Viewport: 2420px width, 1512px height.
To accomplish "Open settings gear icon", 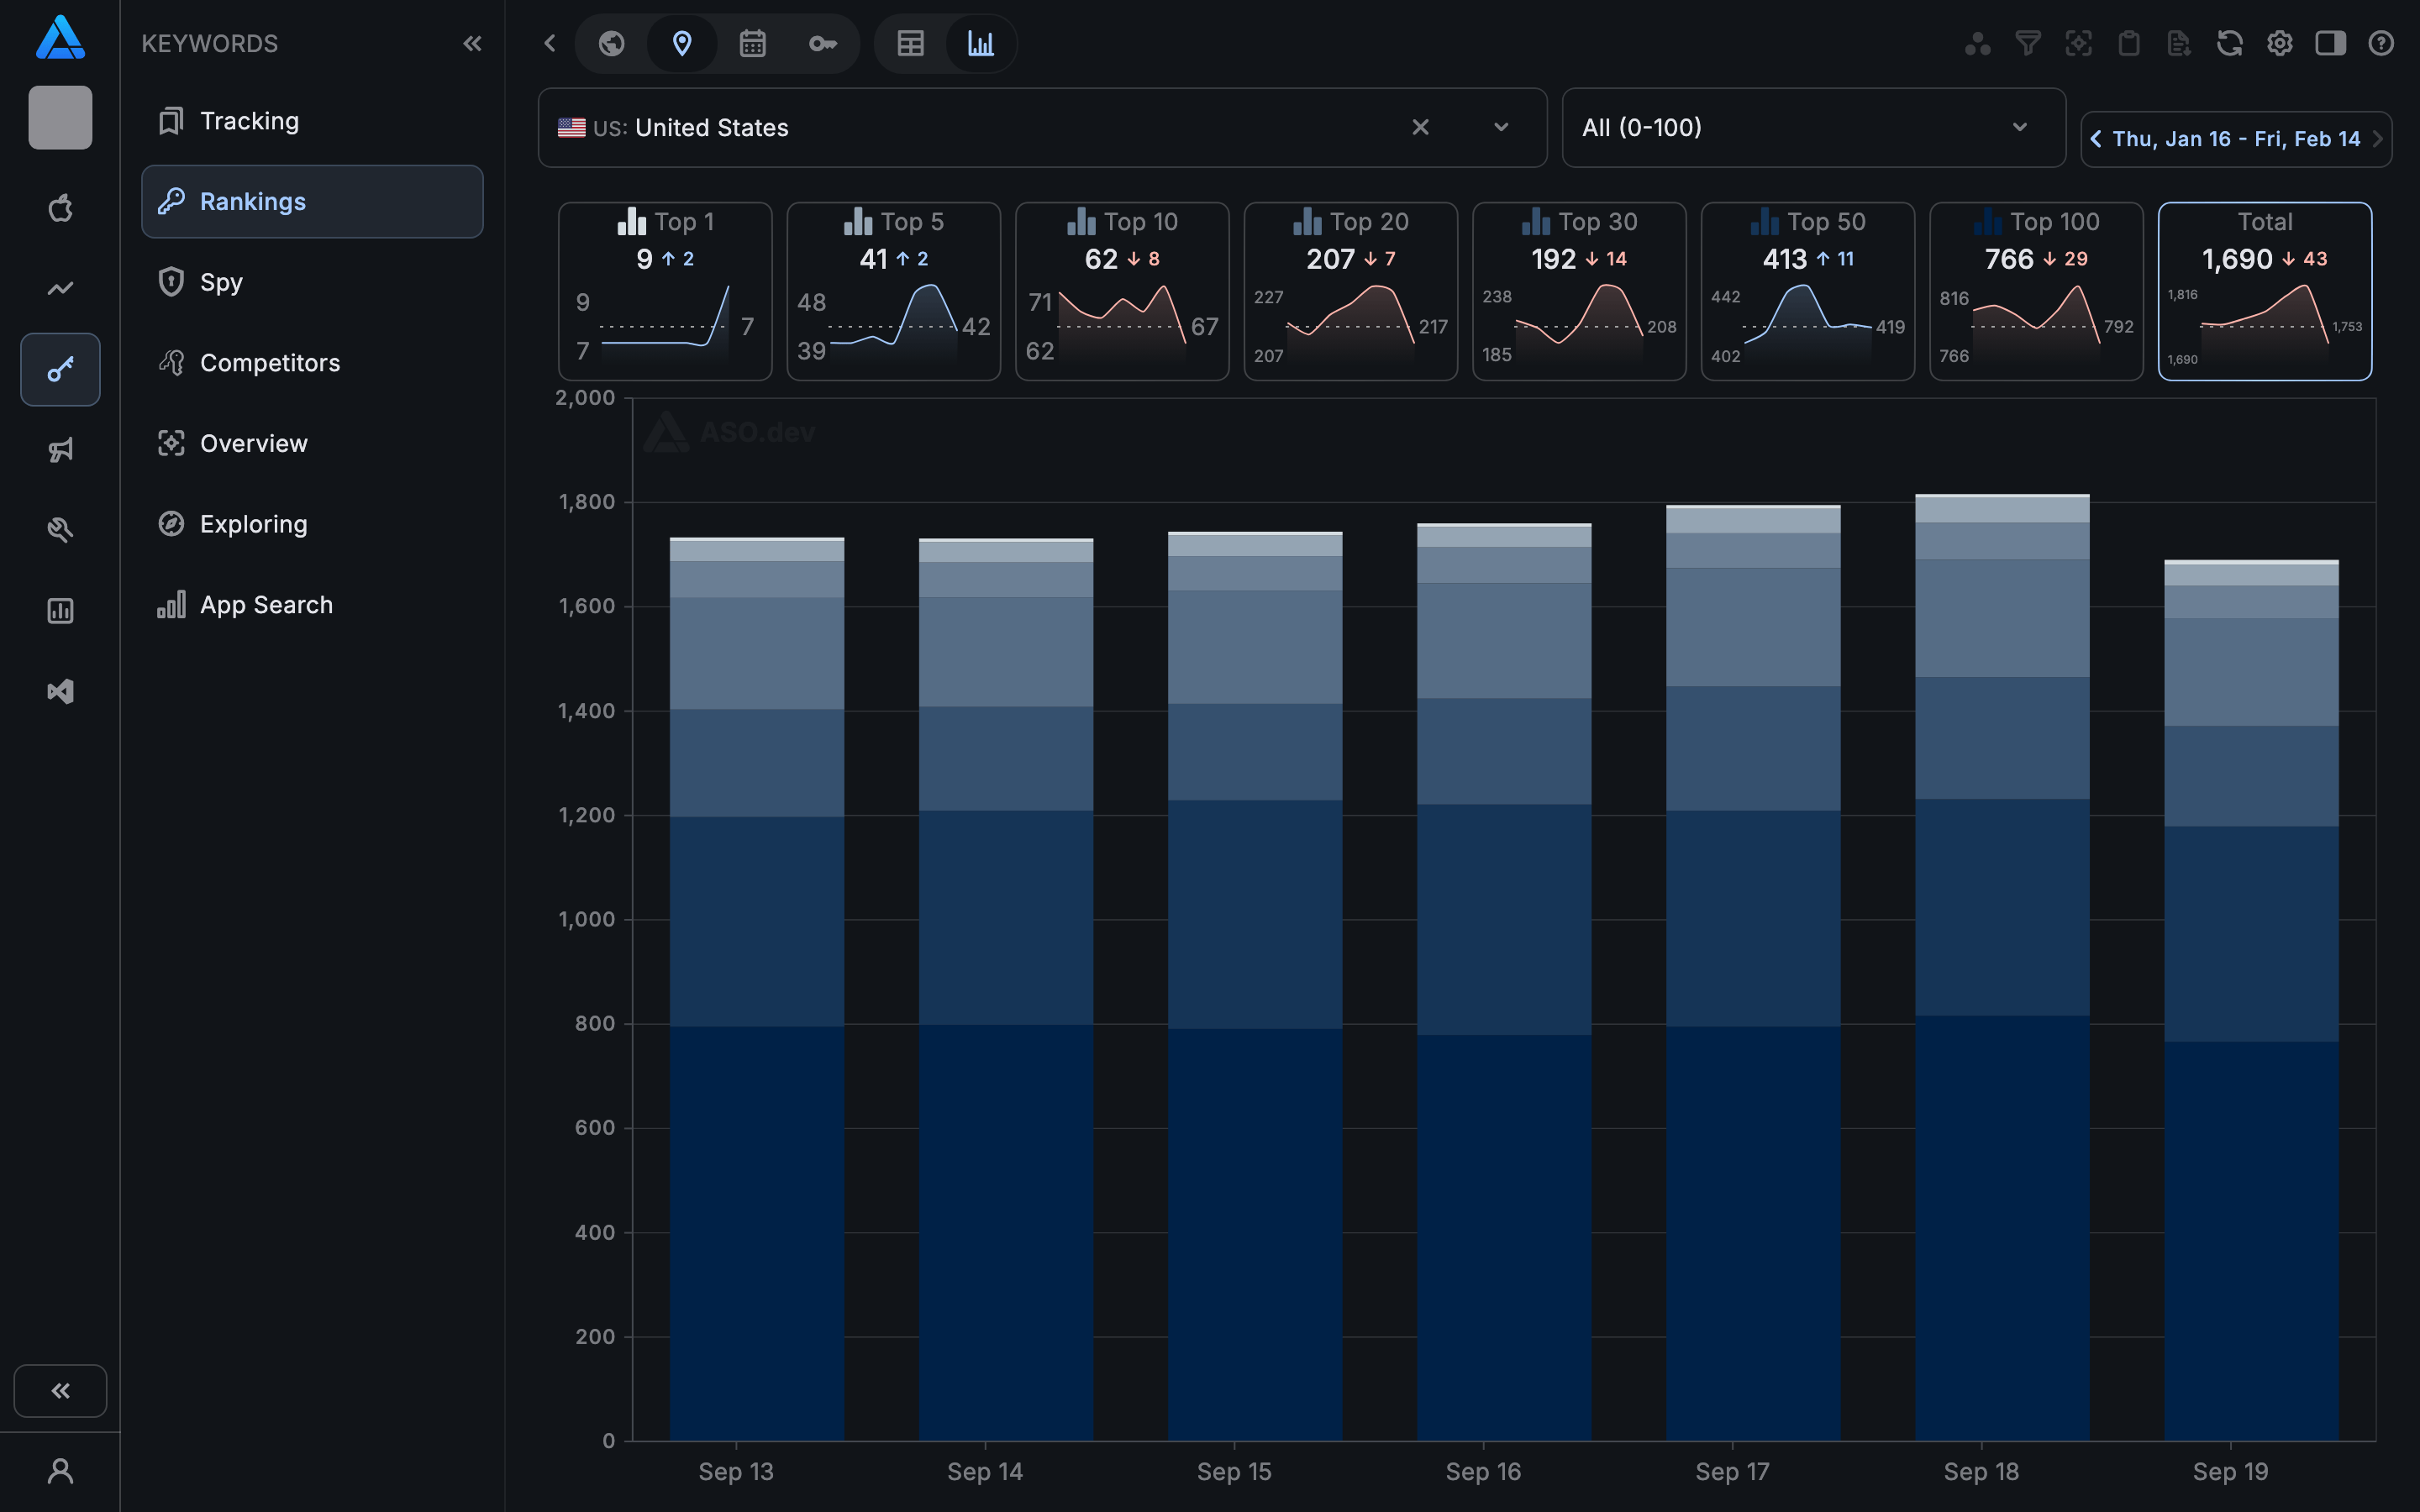I will pyautogui.click(x=2279, y=43).
